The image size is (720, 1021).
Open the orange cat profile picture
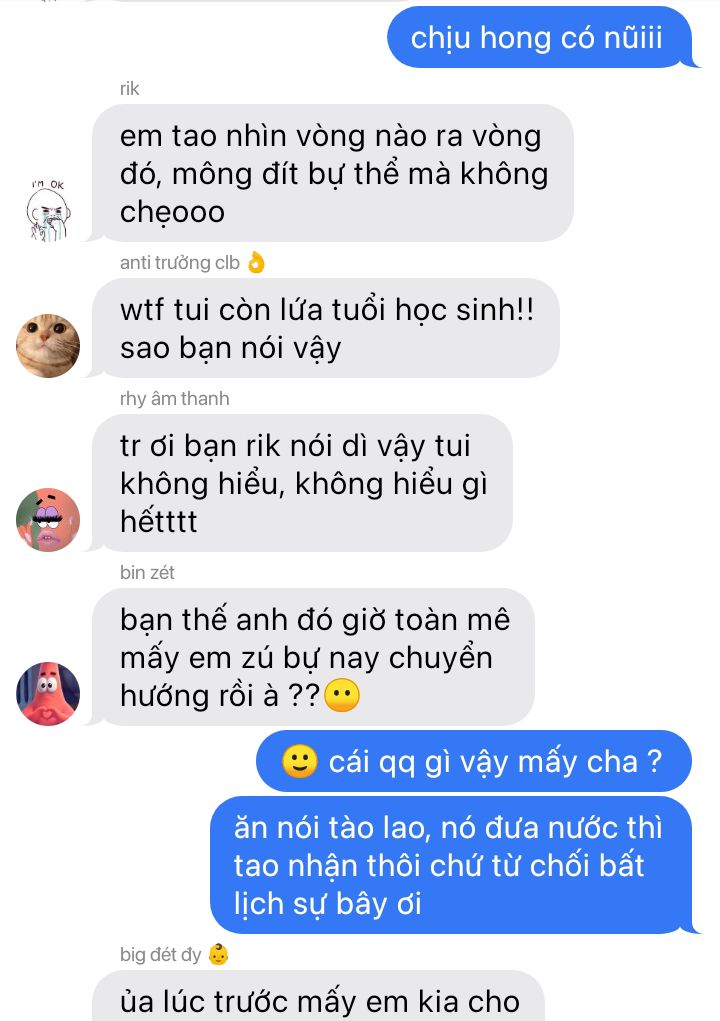pos(48,346)
